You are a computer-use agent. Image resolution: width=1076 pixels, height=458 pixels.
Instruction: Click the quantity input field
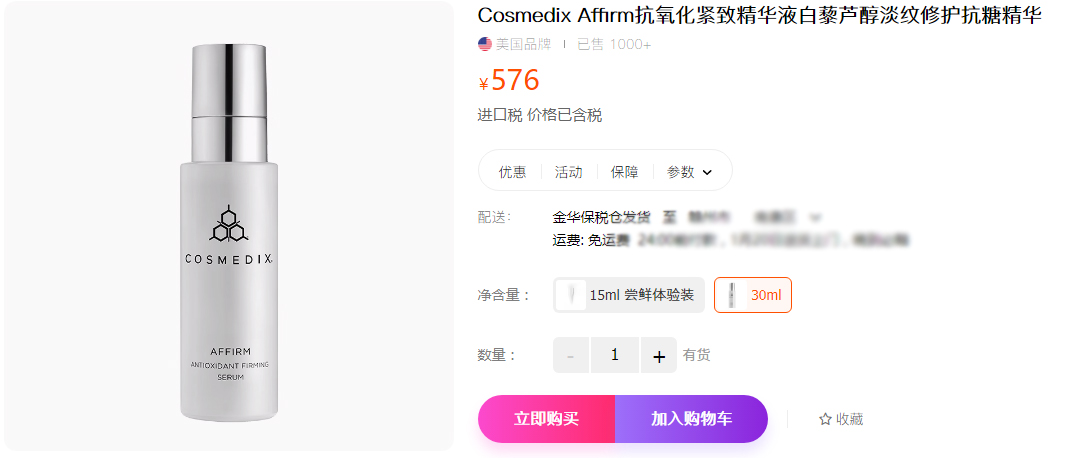[x=615, y=355]
